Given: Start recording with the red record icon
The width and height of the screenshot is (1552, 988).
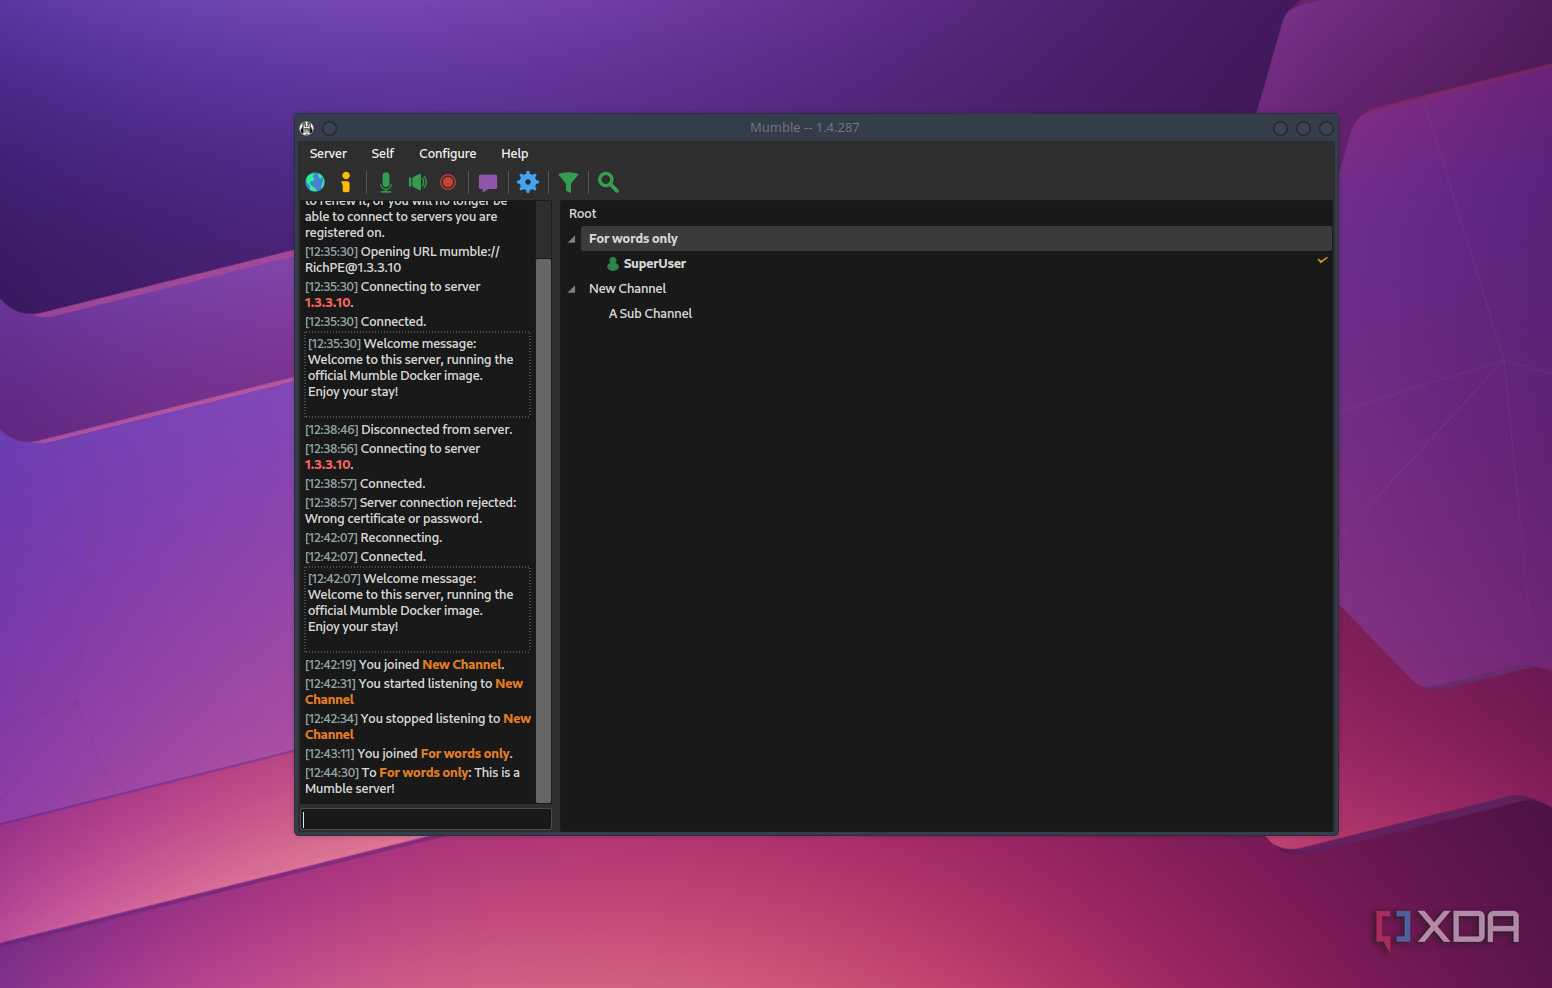Looking at the screenshot, I should (x=448, y=182).
